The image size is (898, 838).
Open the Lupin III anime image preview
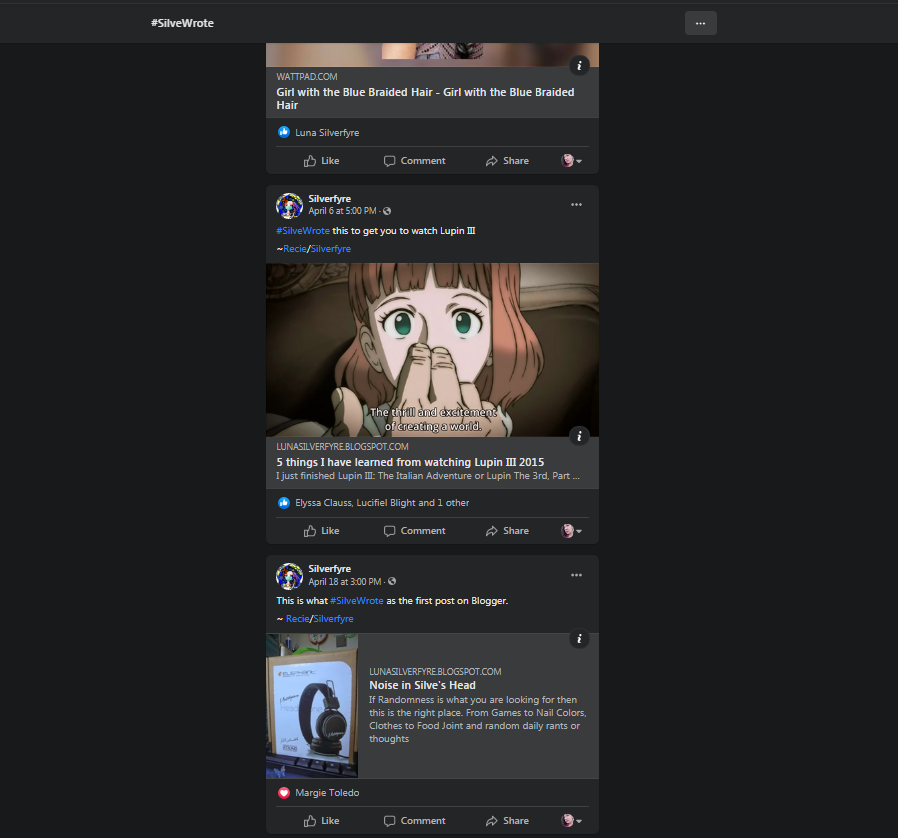tap(432, 350)
